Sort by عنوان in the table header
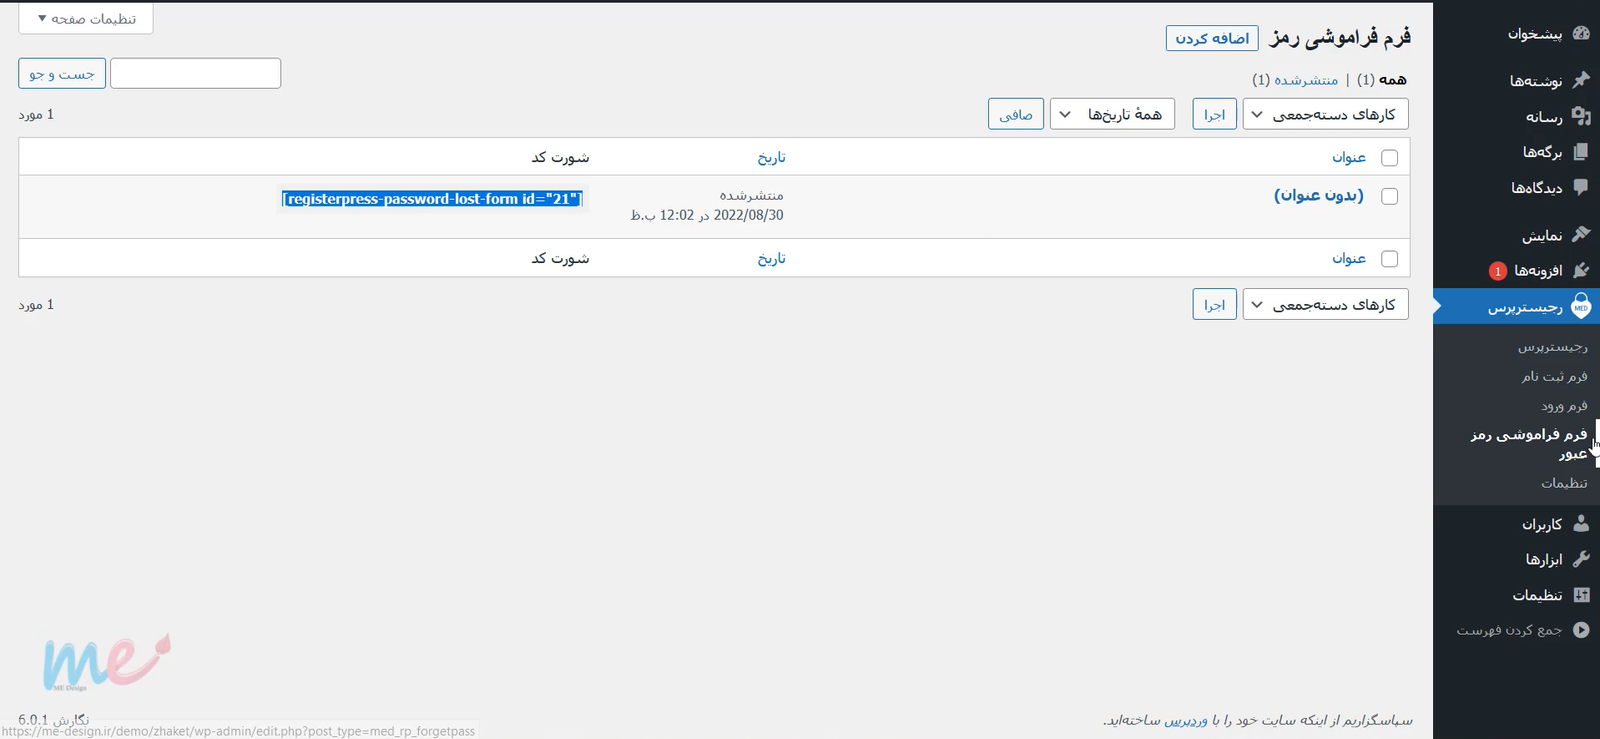The width and height of the screenshot is (1600, 739). coord(1349,157)
